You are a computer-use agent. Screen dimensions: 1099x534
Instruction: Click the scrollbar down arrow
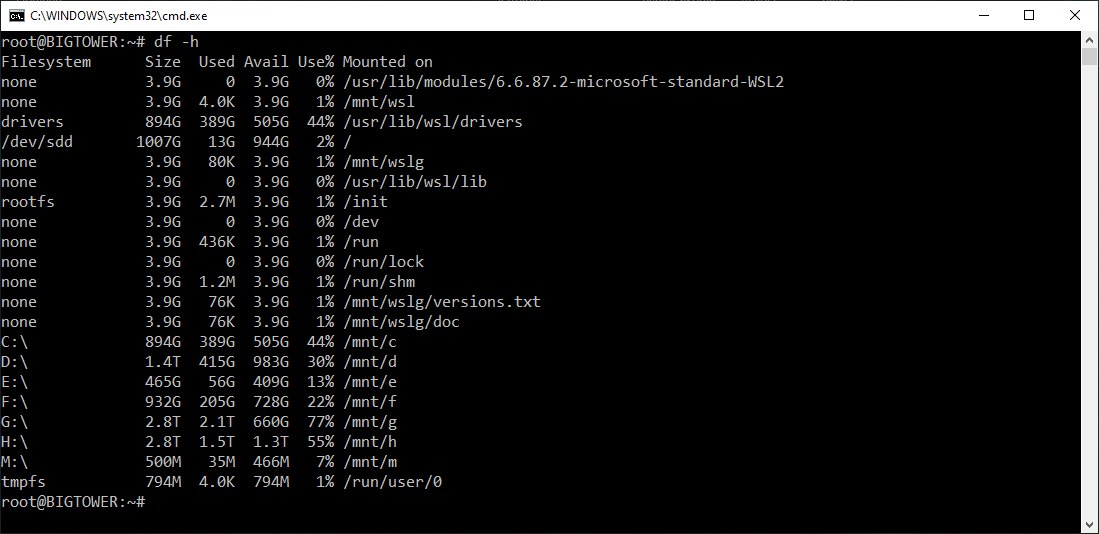[x=1090, y=524]
